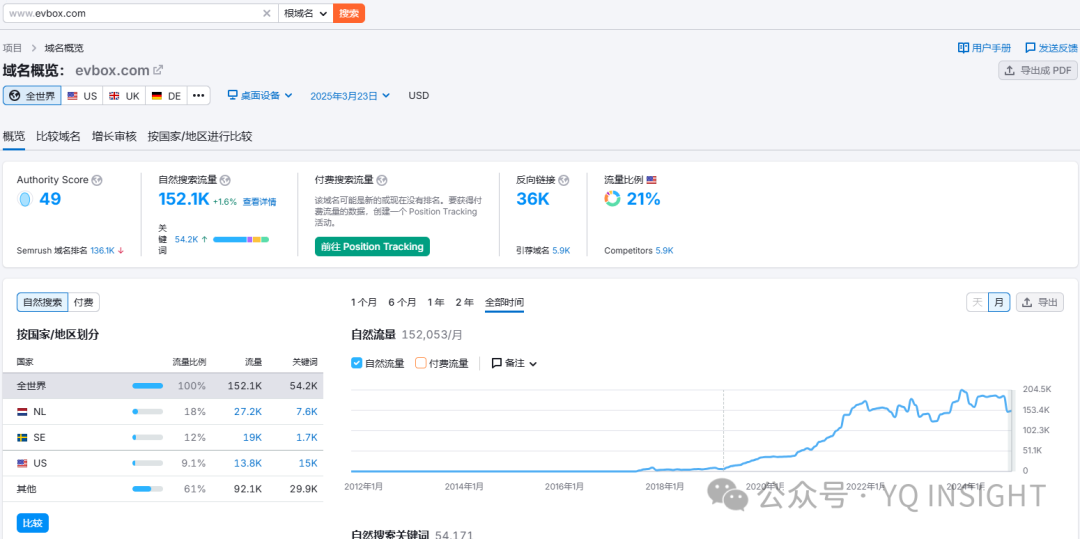Image resolution: width=1080 pixels, height=539 pixels.
Task: Open 增长审核 tab
Action: pos(114,136)
